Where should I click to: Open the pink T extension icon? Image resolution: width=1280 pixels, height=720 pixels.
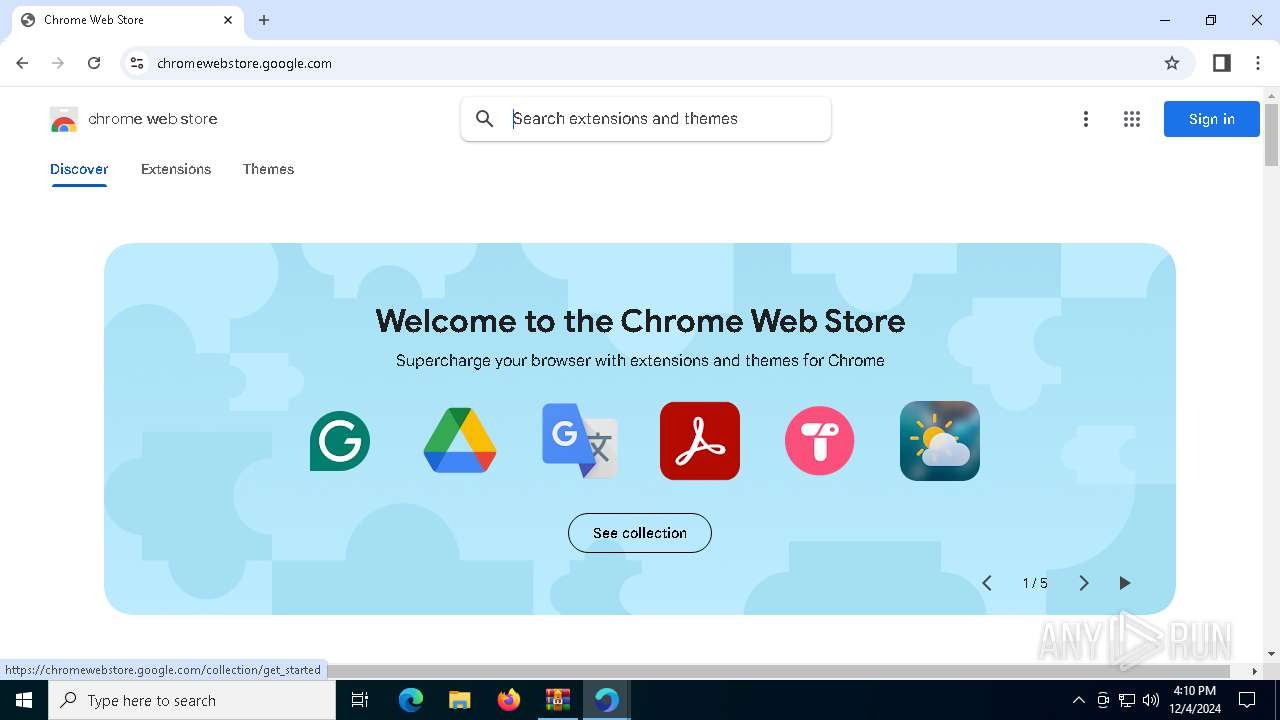[x=820, y=441]
